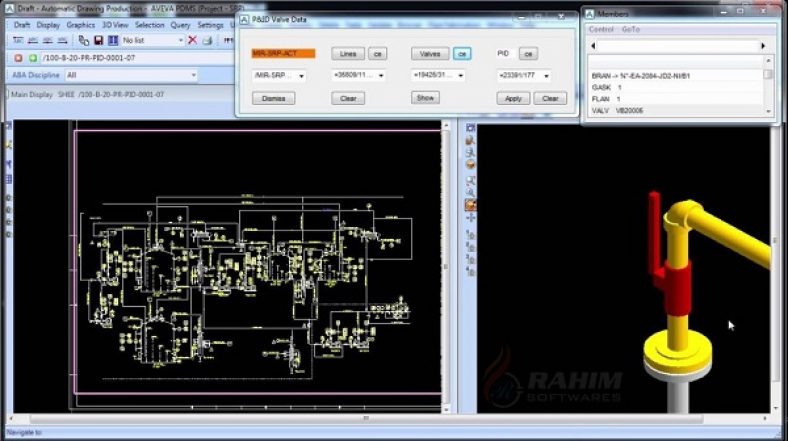Click the print icon in the toolbar
Screen dimensions: 788x441
207,40
